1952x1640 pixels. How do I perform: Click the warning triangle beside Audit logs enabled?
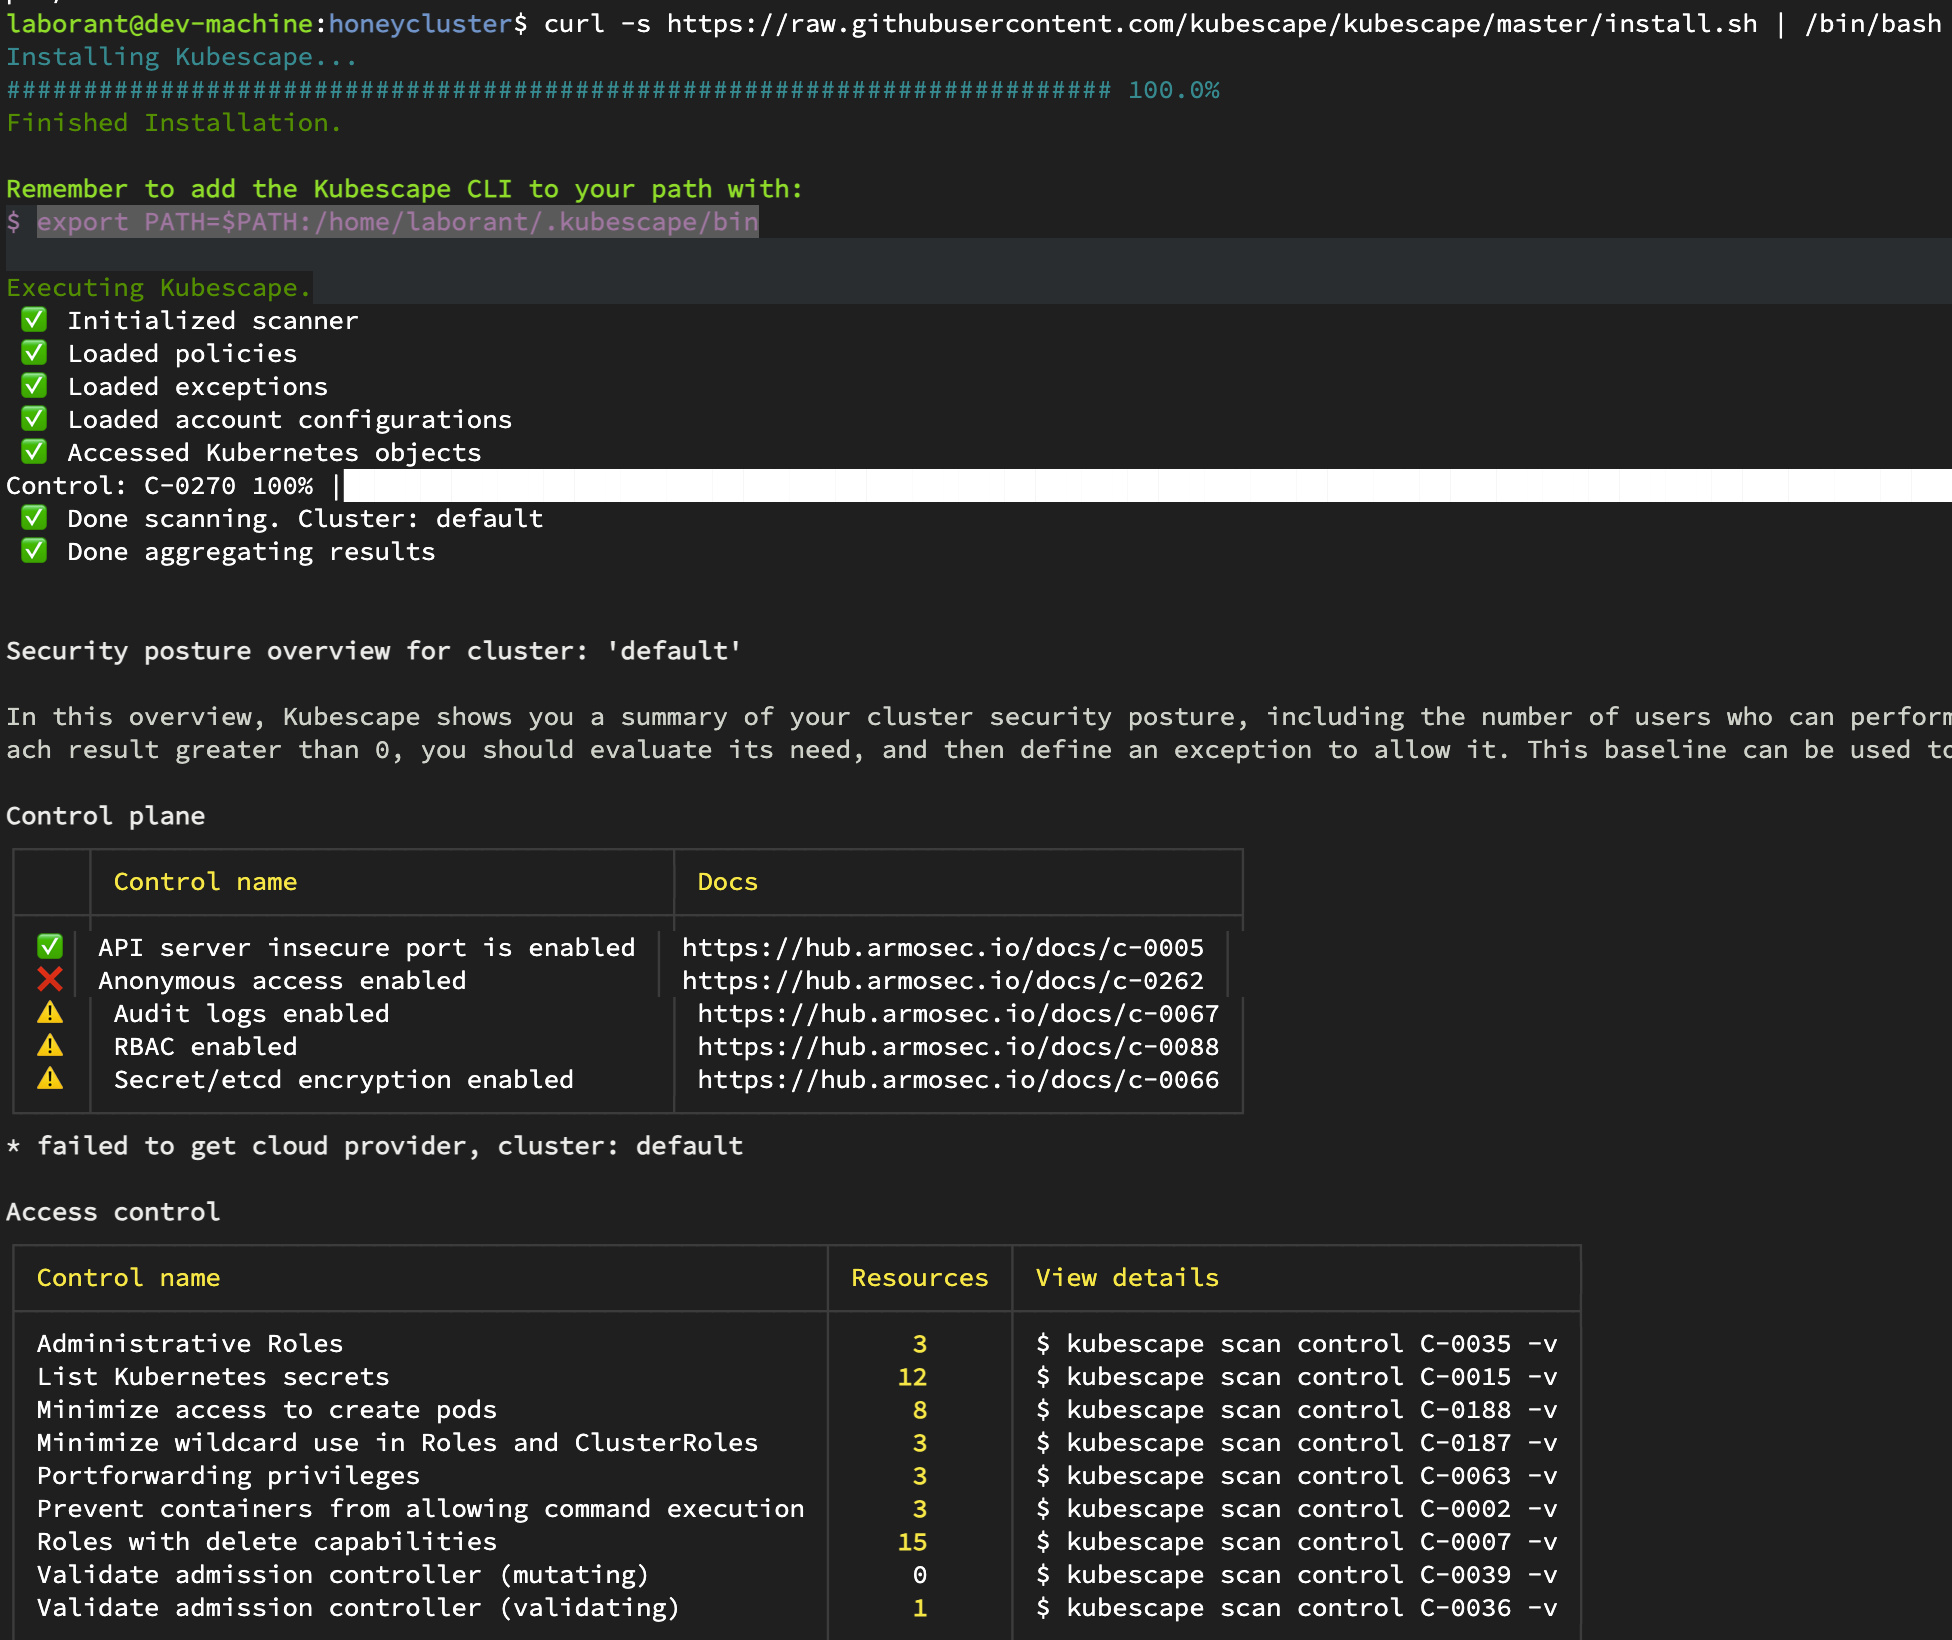(50, 1013)
